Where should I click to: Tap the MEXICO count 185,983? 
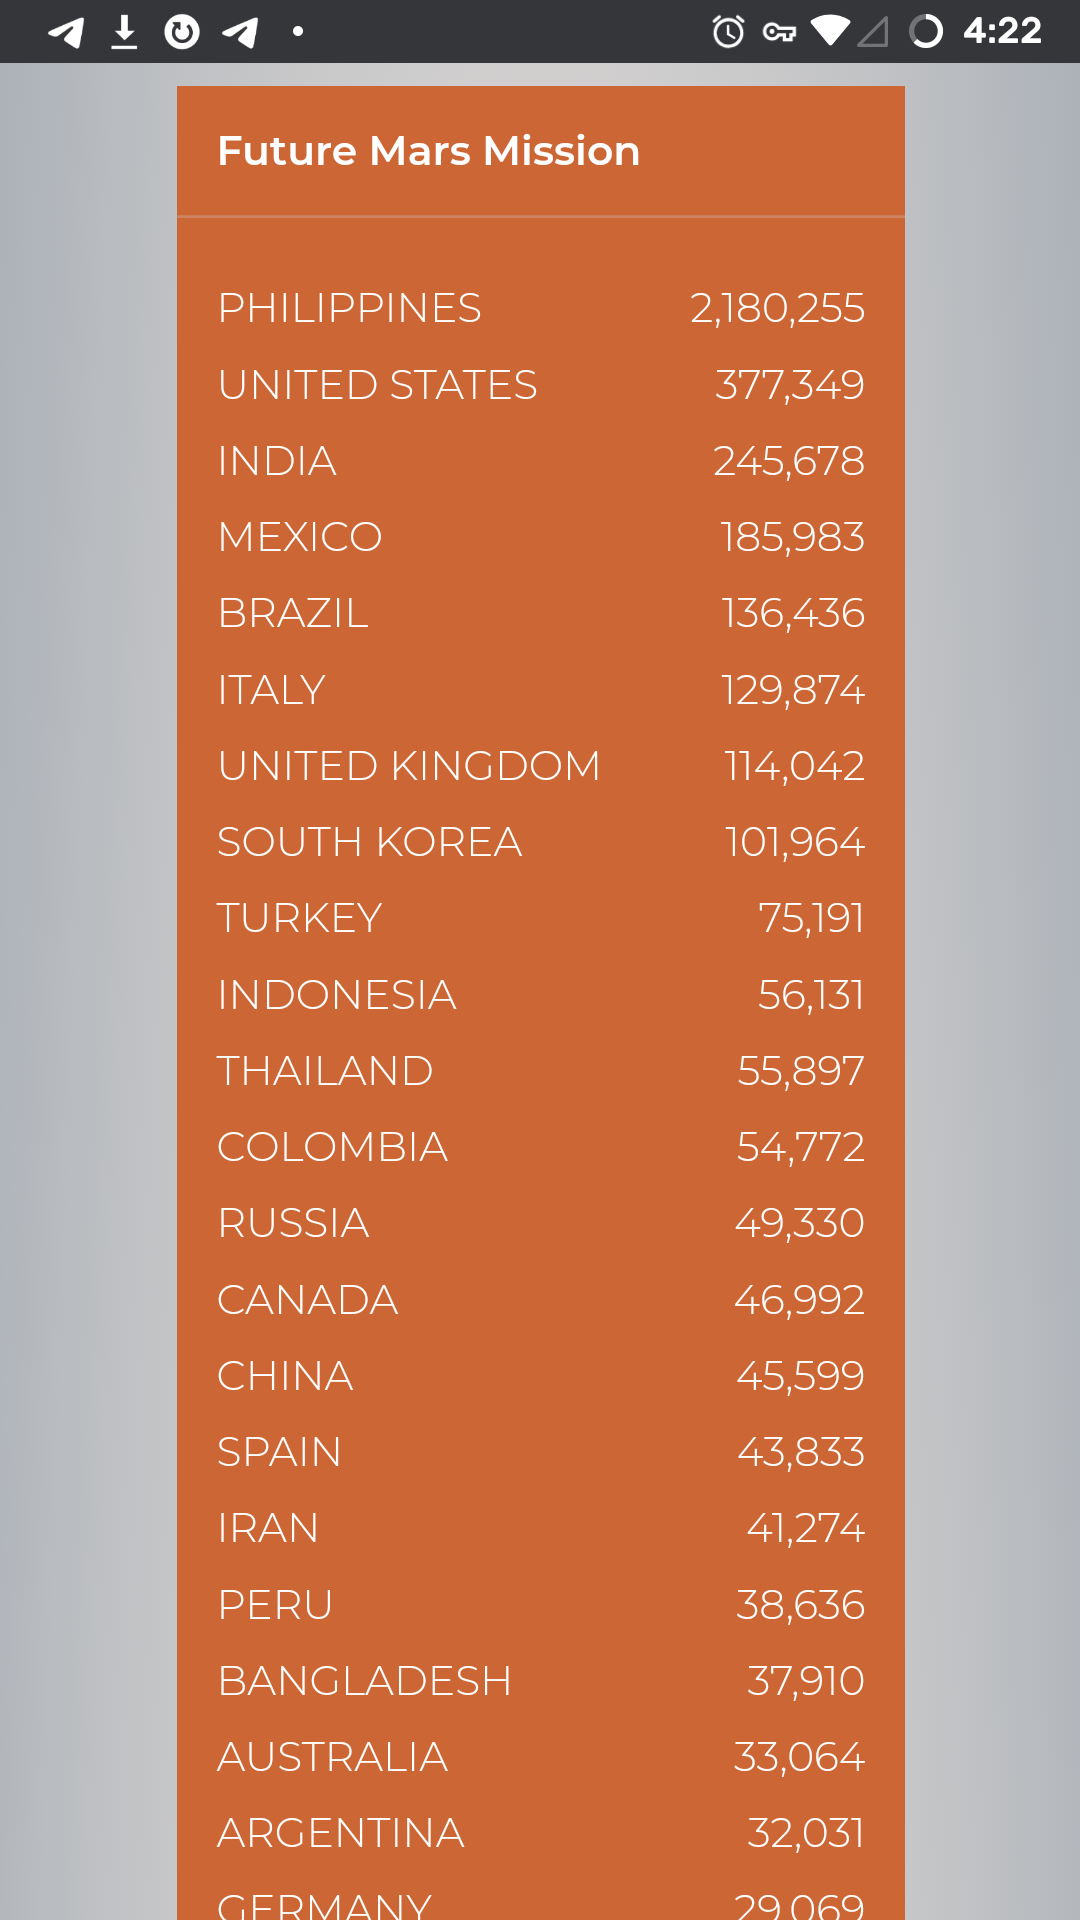792,537
